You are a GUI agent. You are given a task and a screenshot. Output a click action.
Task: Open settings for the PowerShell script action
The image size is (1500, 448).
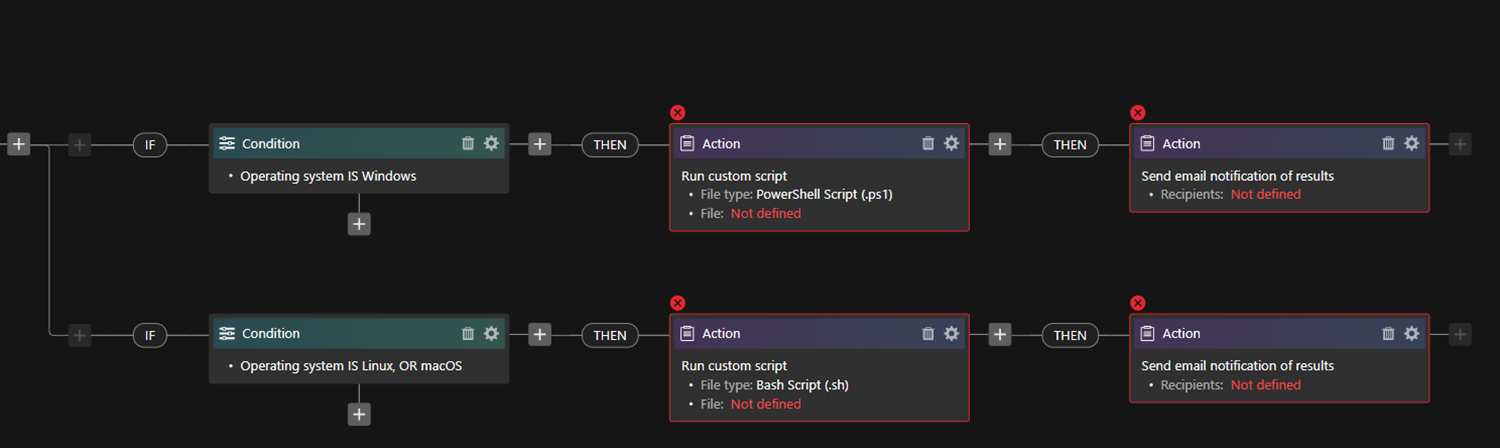(951, 144)
